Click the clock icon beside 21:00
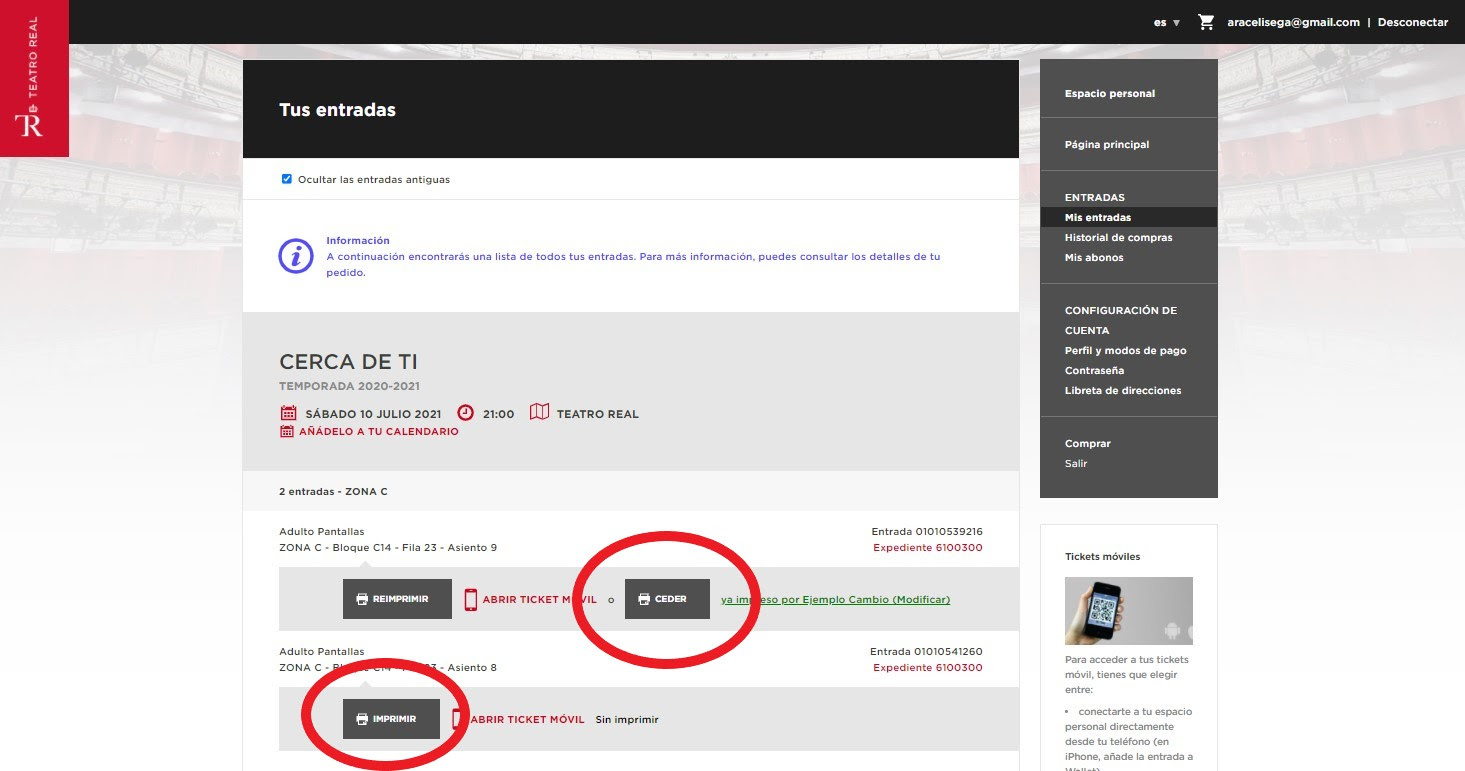This screenshot has height=771, width=1465. (x=465, y=413)
